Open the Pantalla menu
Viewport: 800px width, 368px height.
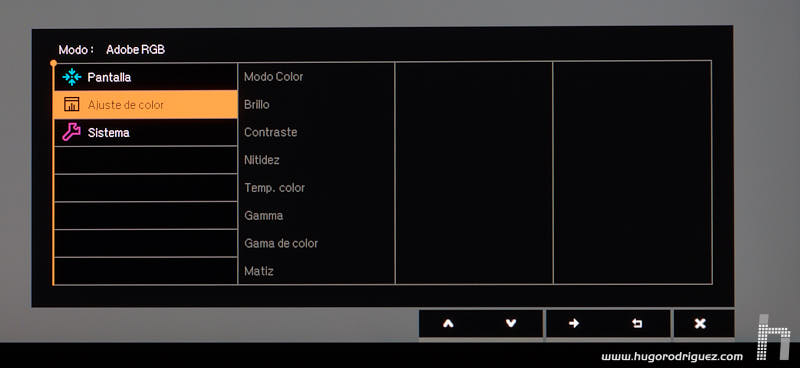pyautogui.click(x=145, y=77)
